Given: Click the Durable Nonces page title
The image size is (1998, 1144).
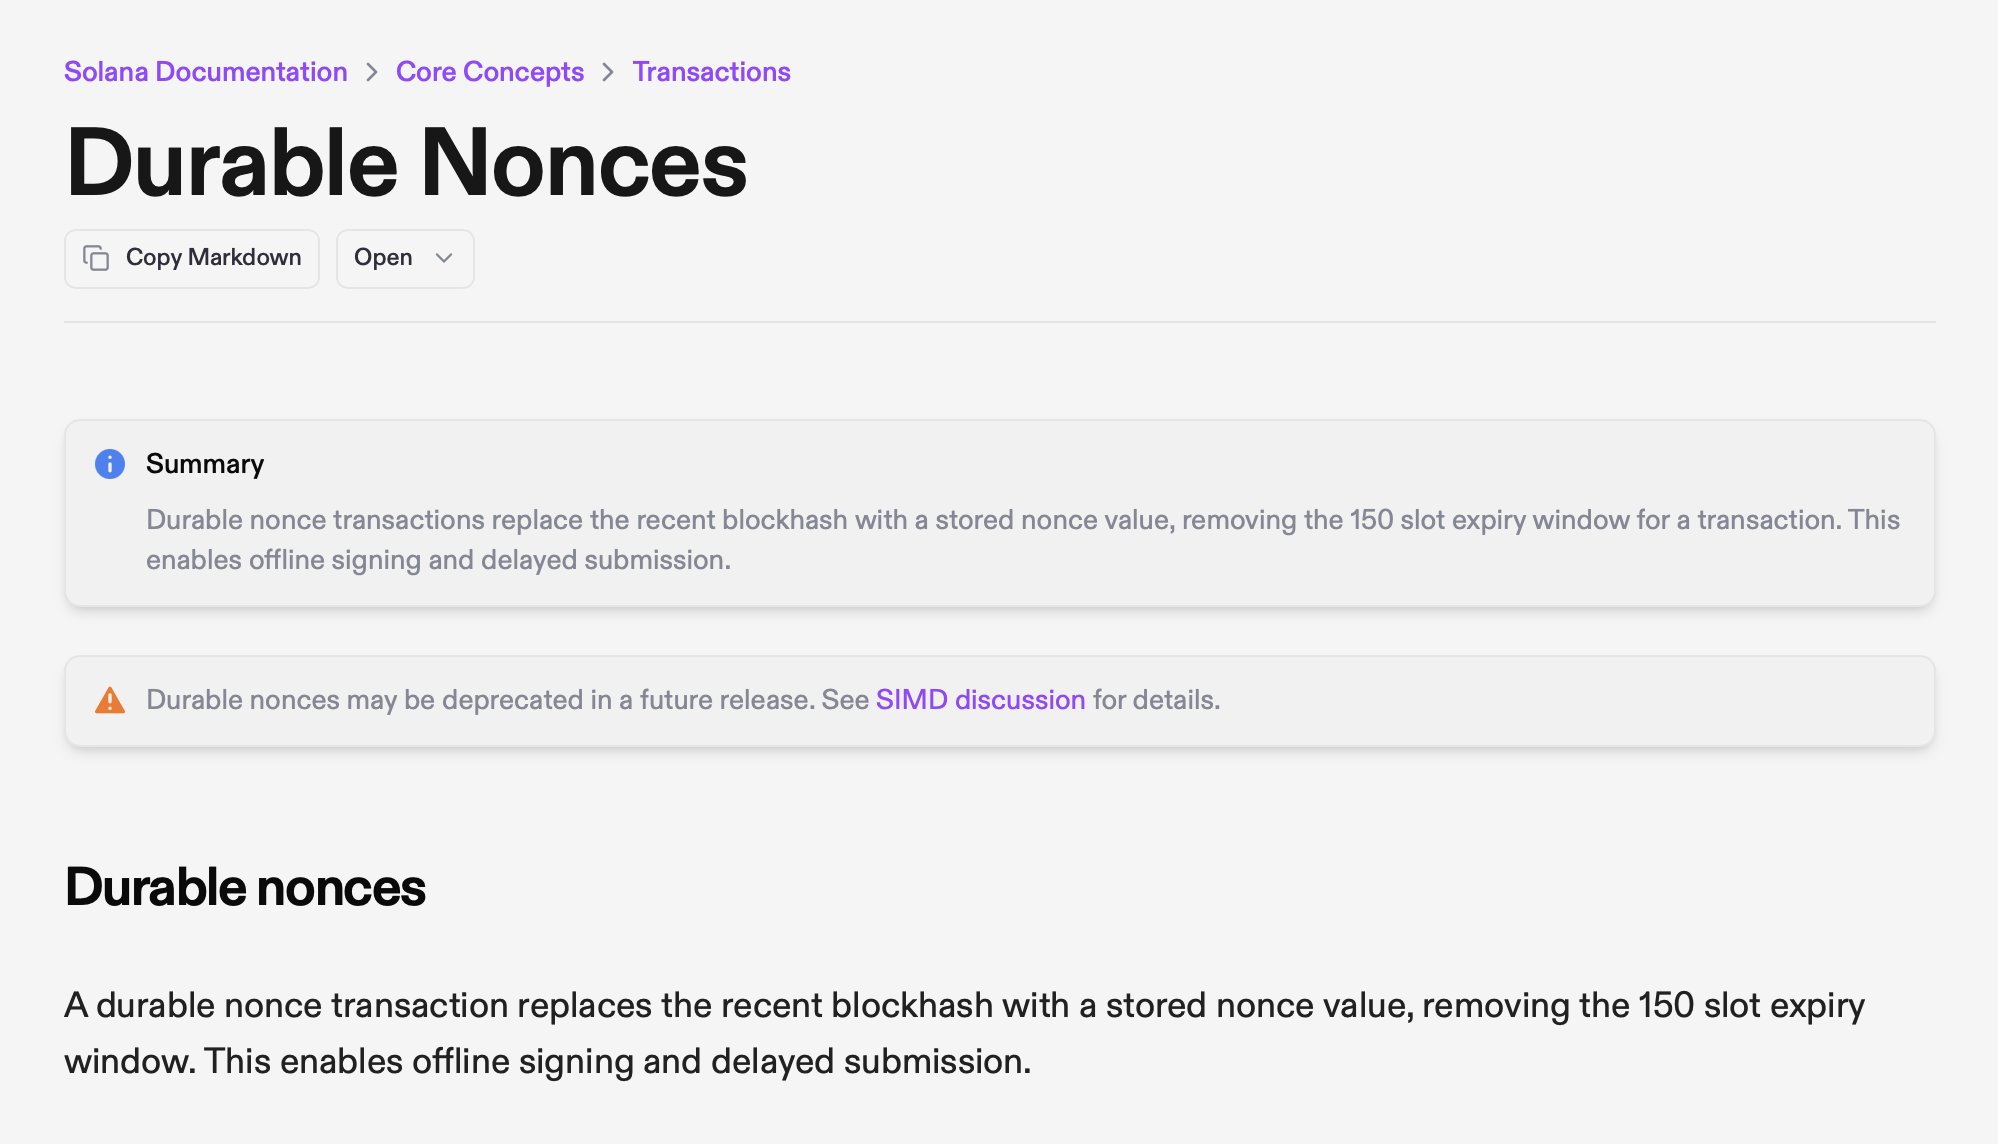Looking at the screenshot, I should 406,163.
